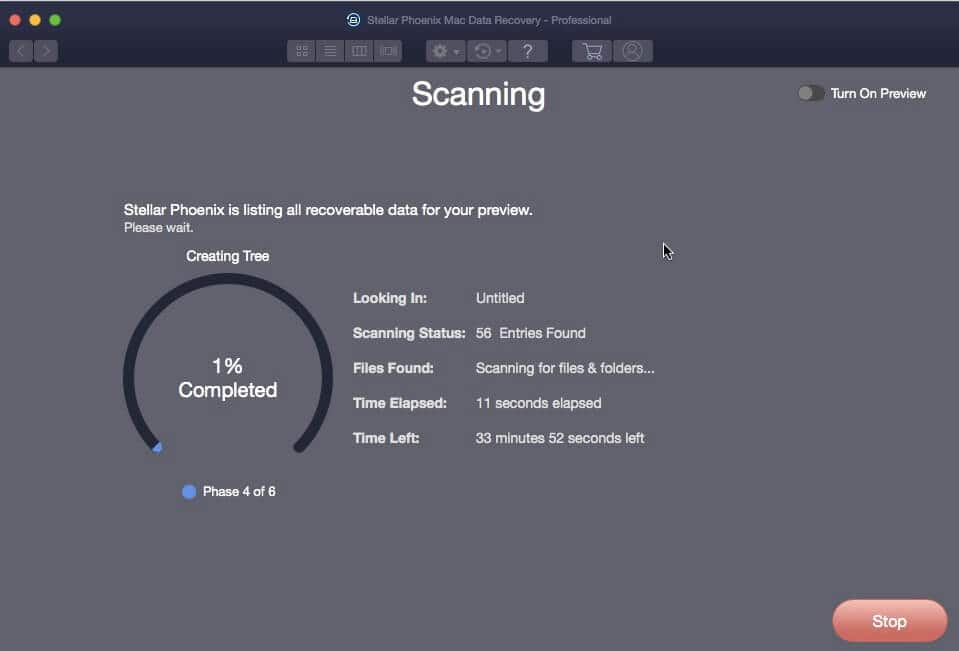The image size is (959, 651).
Task: Click the 'Untitled' volume name
Action: click(x=500, y=298)
